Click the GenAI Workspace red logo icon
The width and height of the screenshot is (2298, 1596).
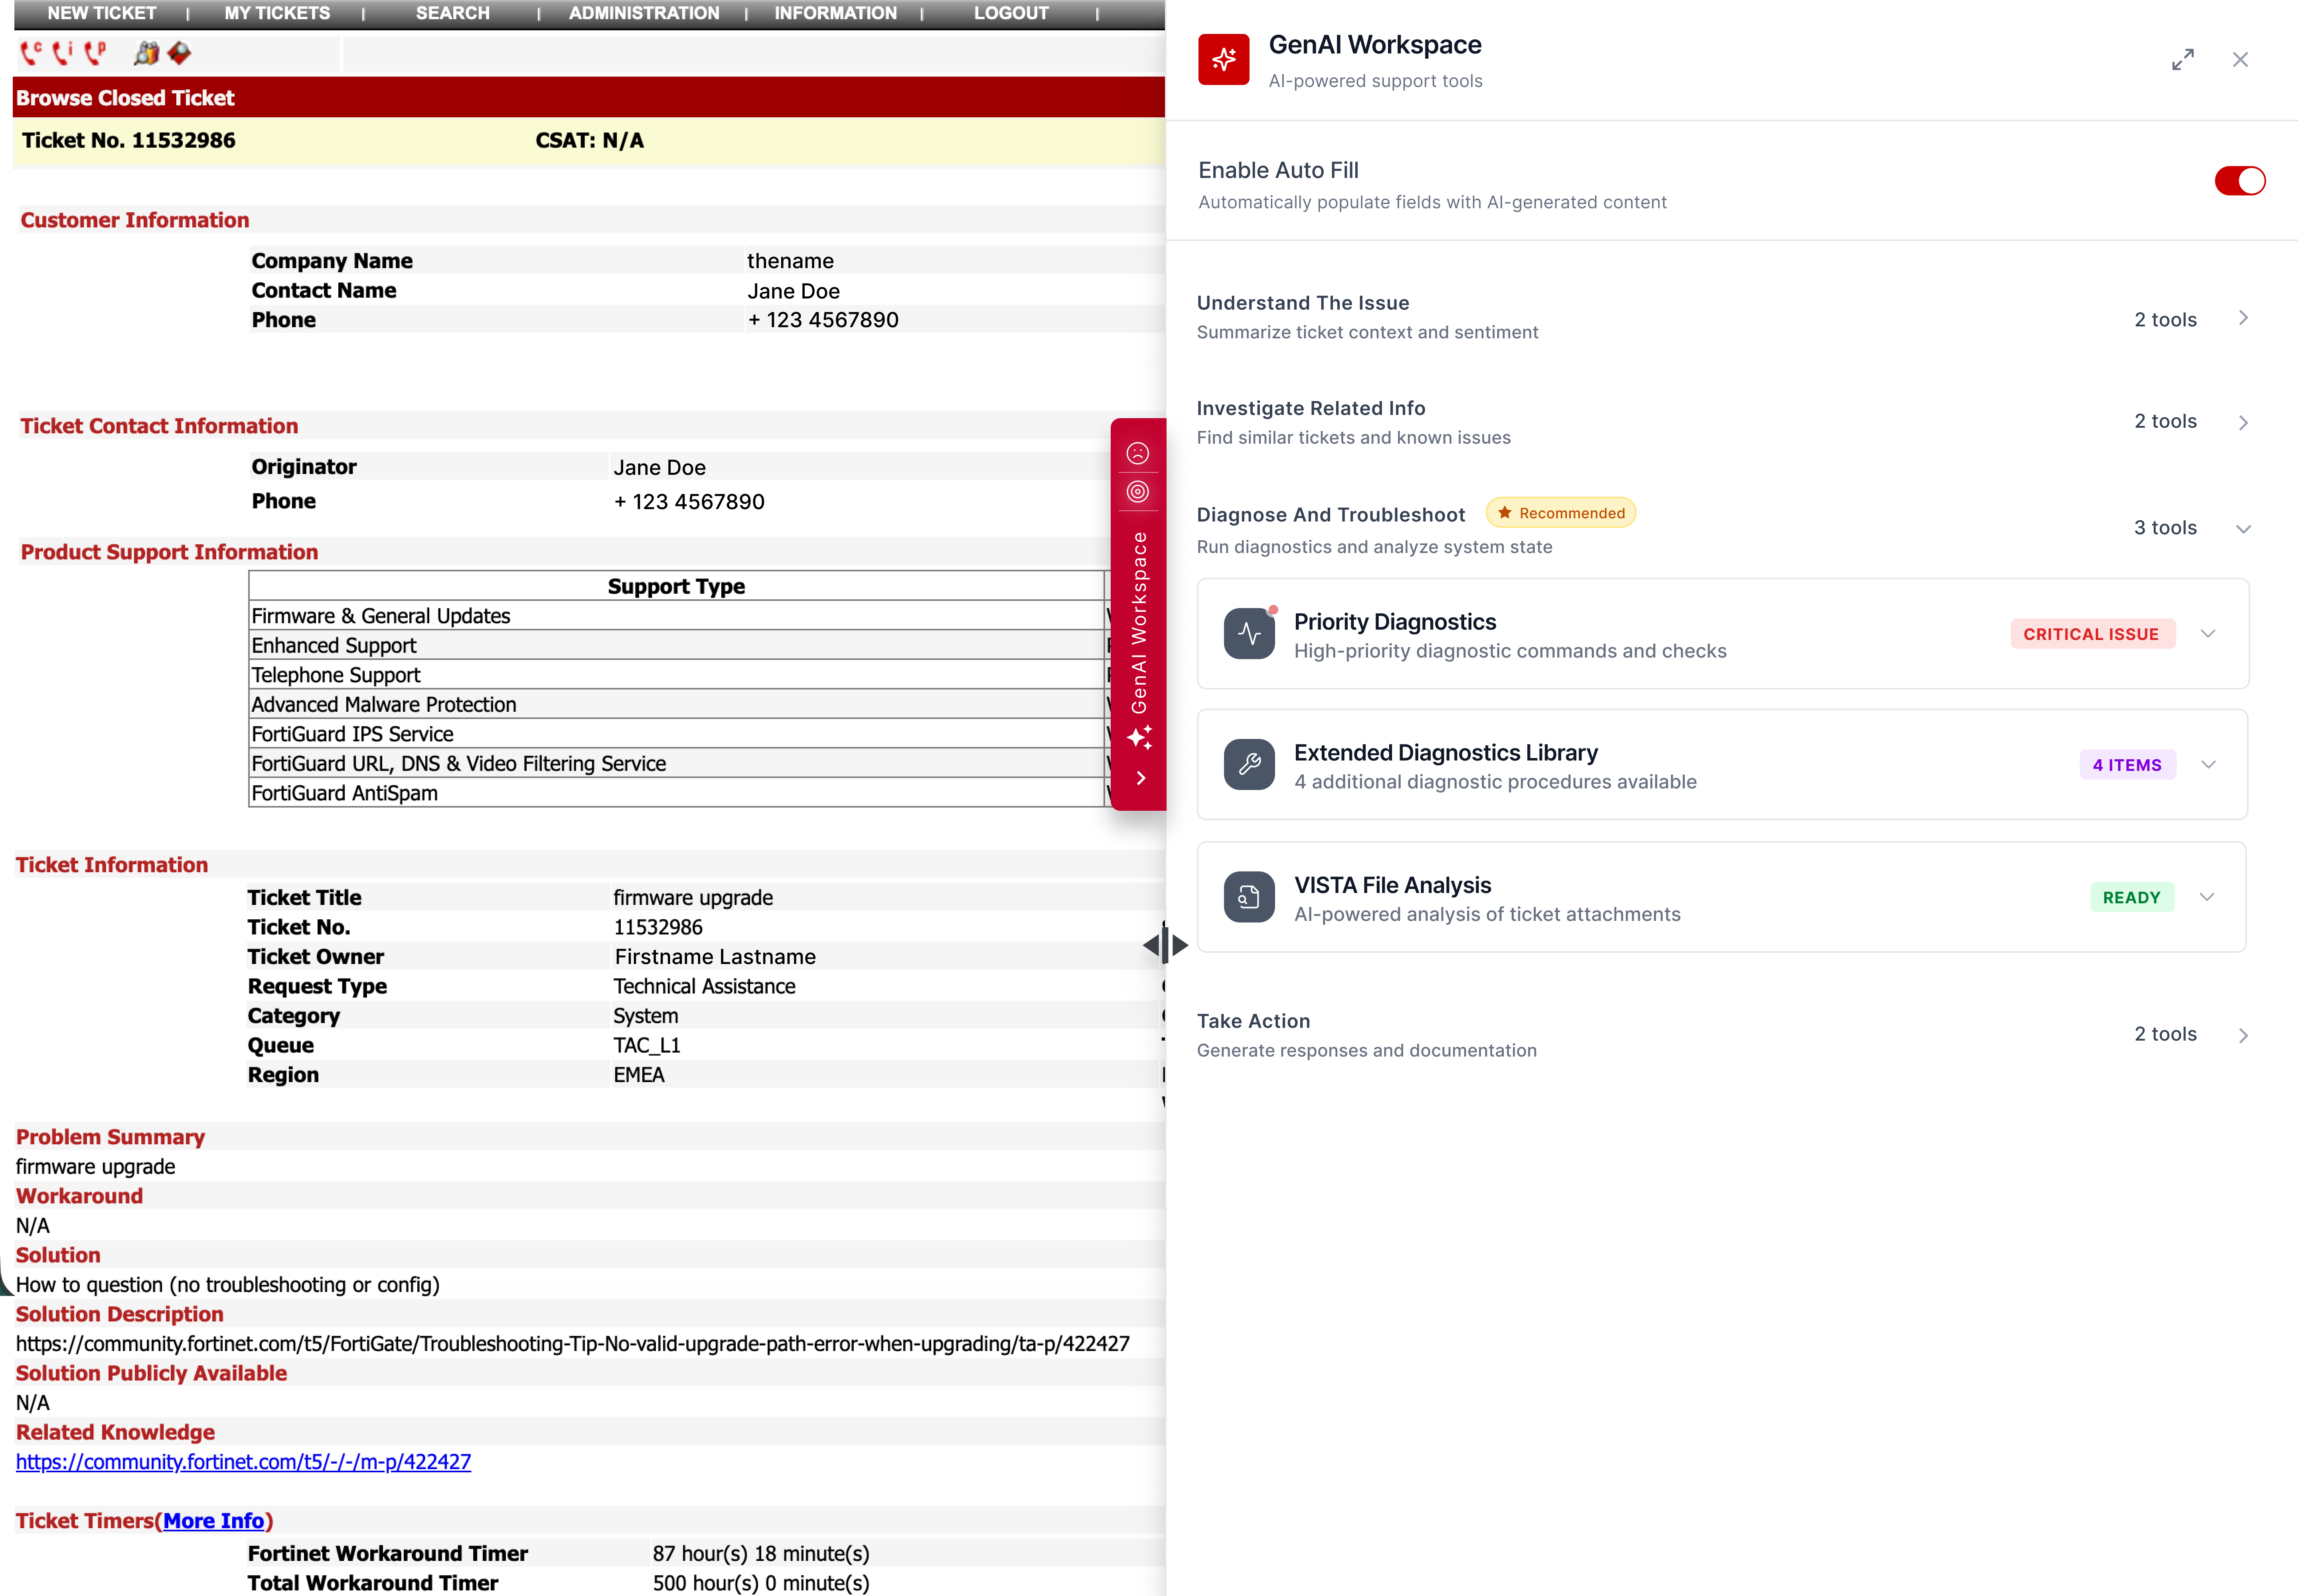pos(1224,60)
